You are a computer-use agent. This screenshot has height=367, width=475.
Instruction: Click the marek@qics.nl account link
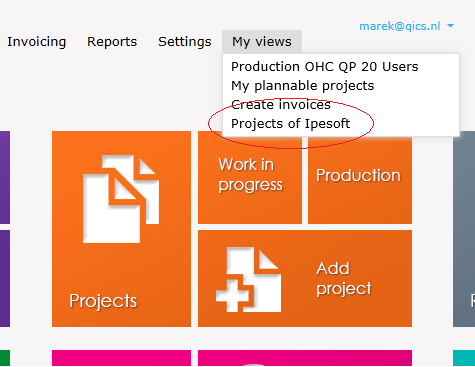point(400,26)
